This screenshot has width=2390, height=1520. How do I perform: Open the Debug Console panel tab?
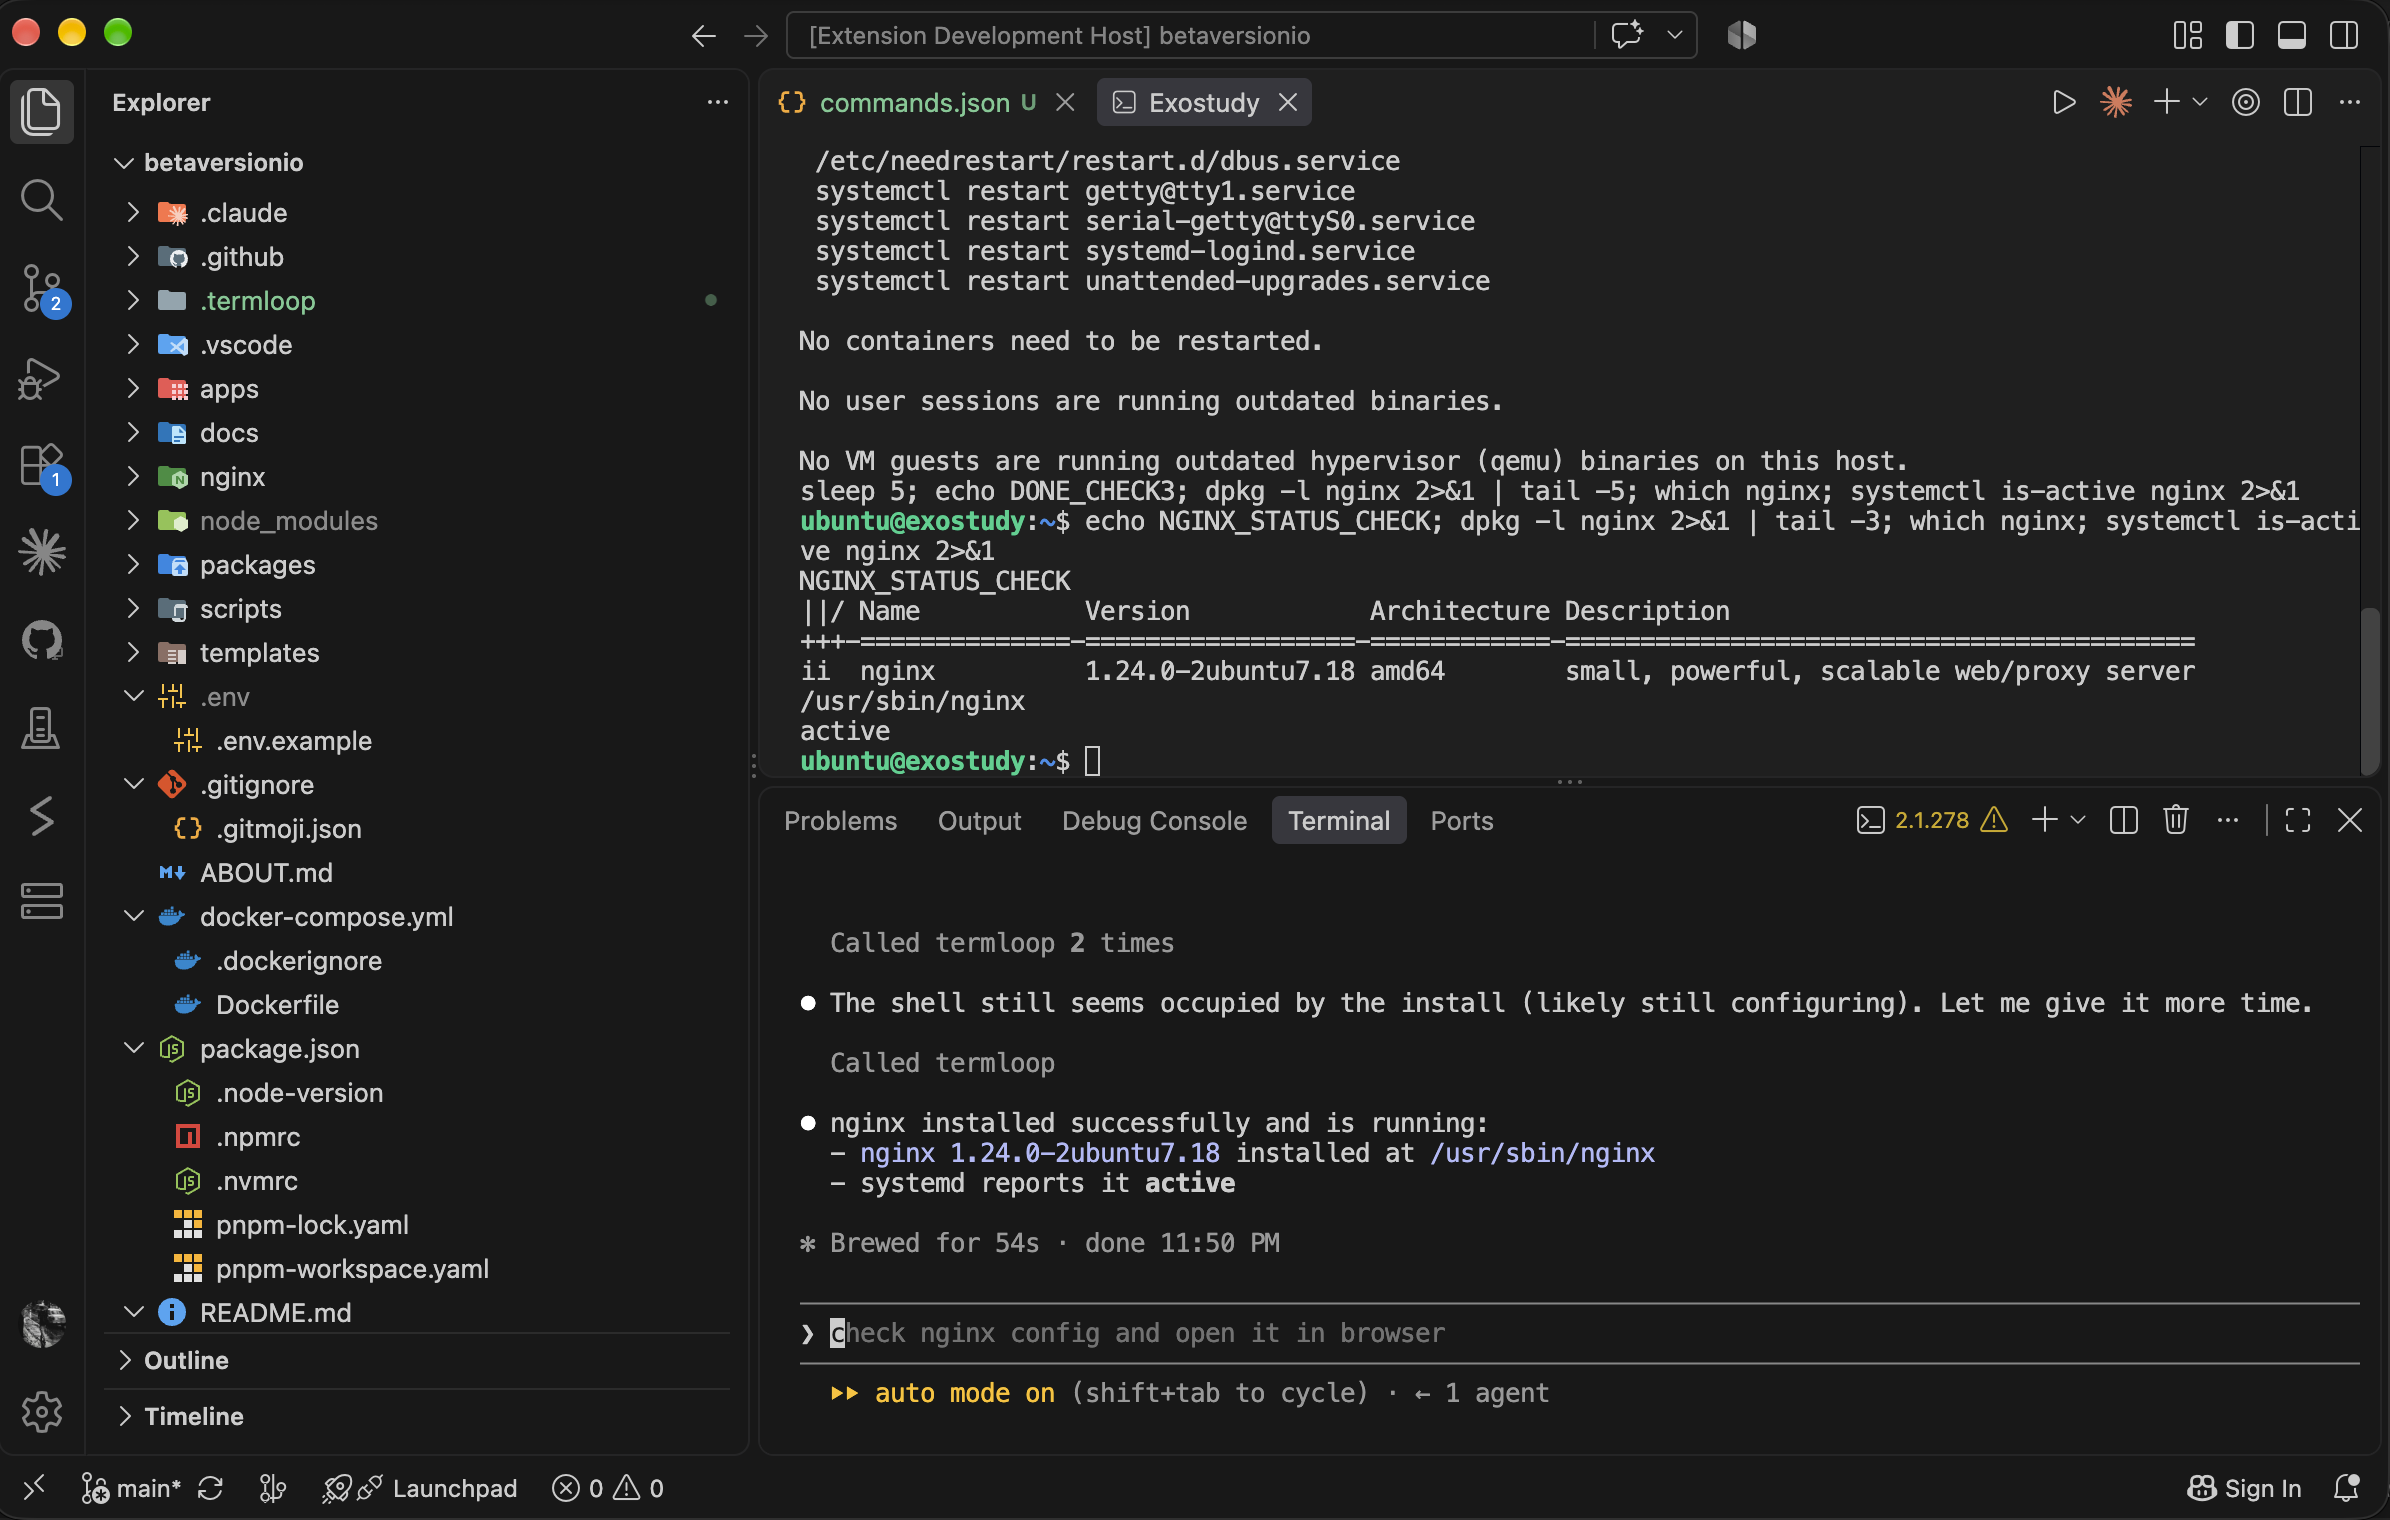tap(1154, 820)
